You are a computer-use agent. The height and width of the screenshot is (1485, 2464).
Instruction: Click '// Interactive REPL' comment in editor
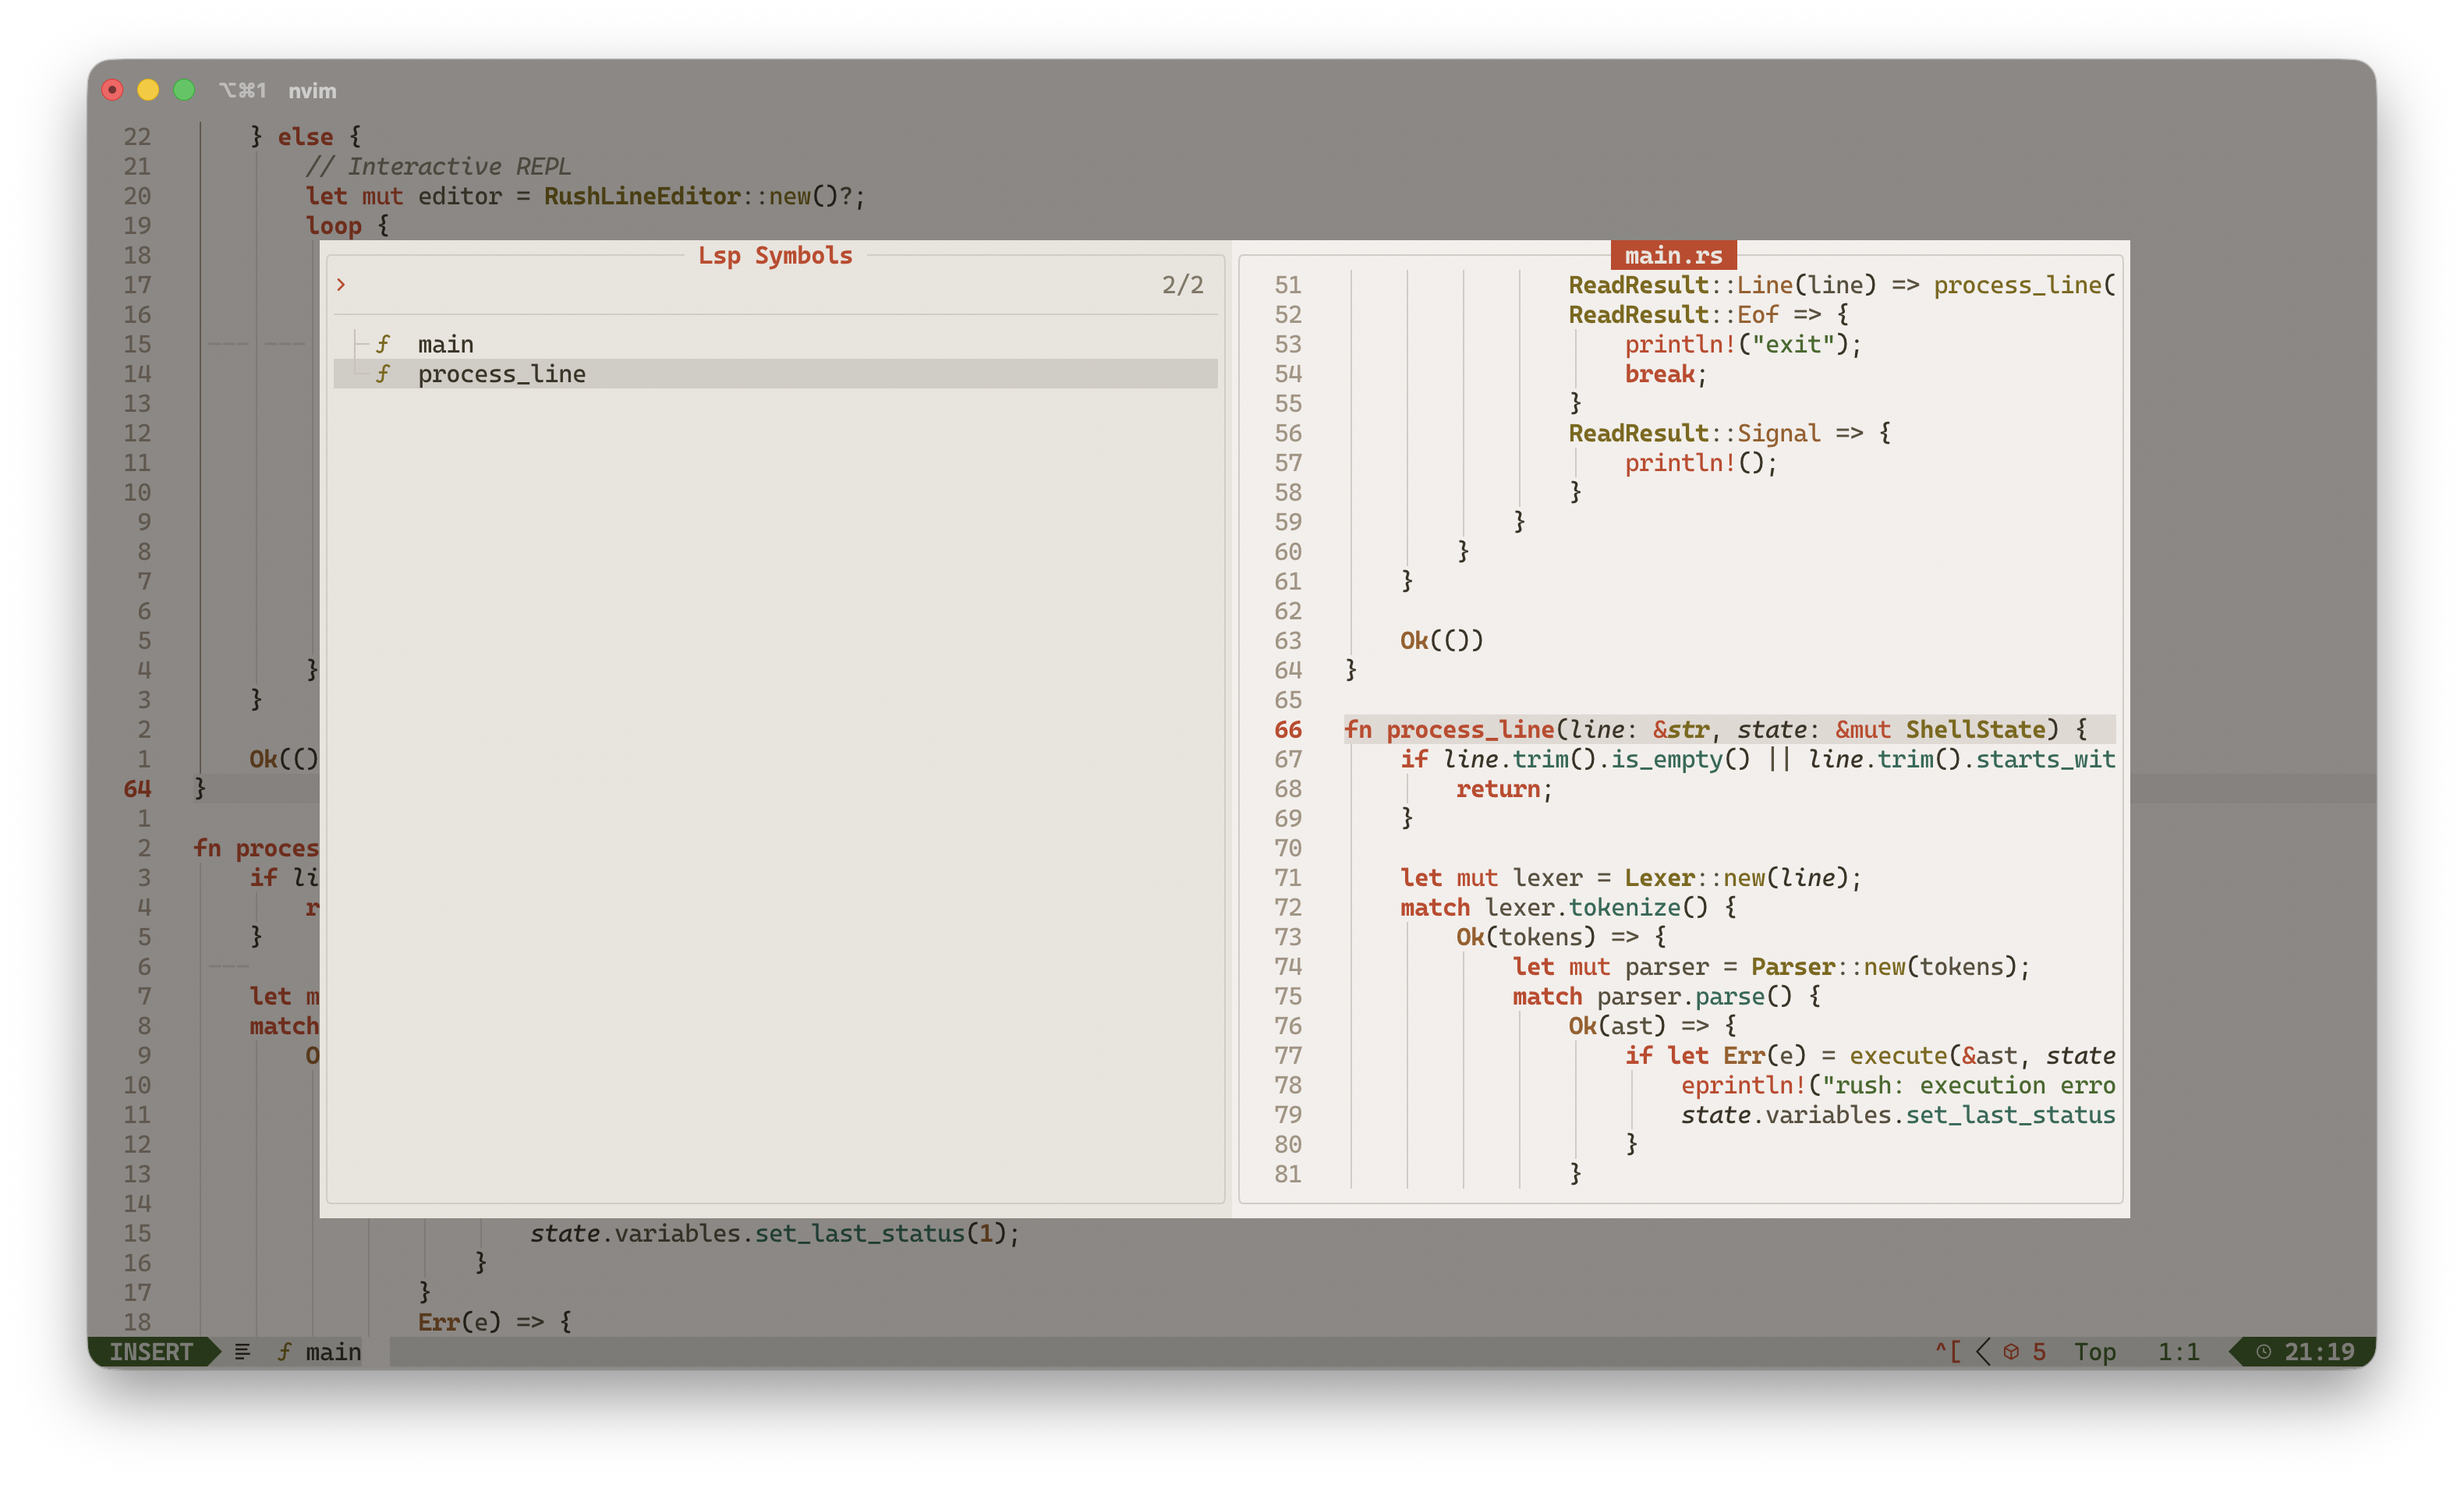point(438,166)
